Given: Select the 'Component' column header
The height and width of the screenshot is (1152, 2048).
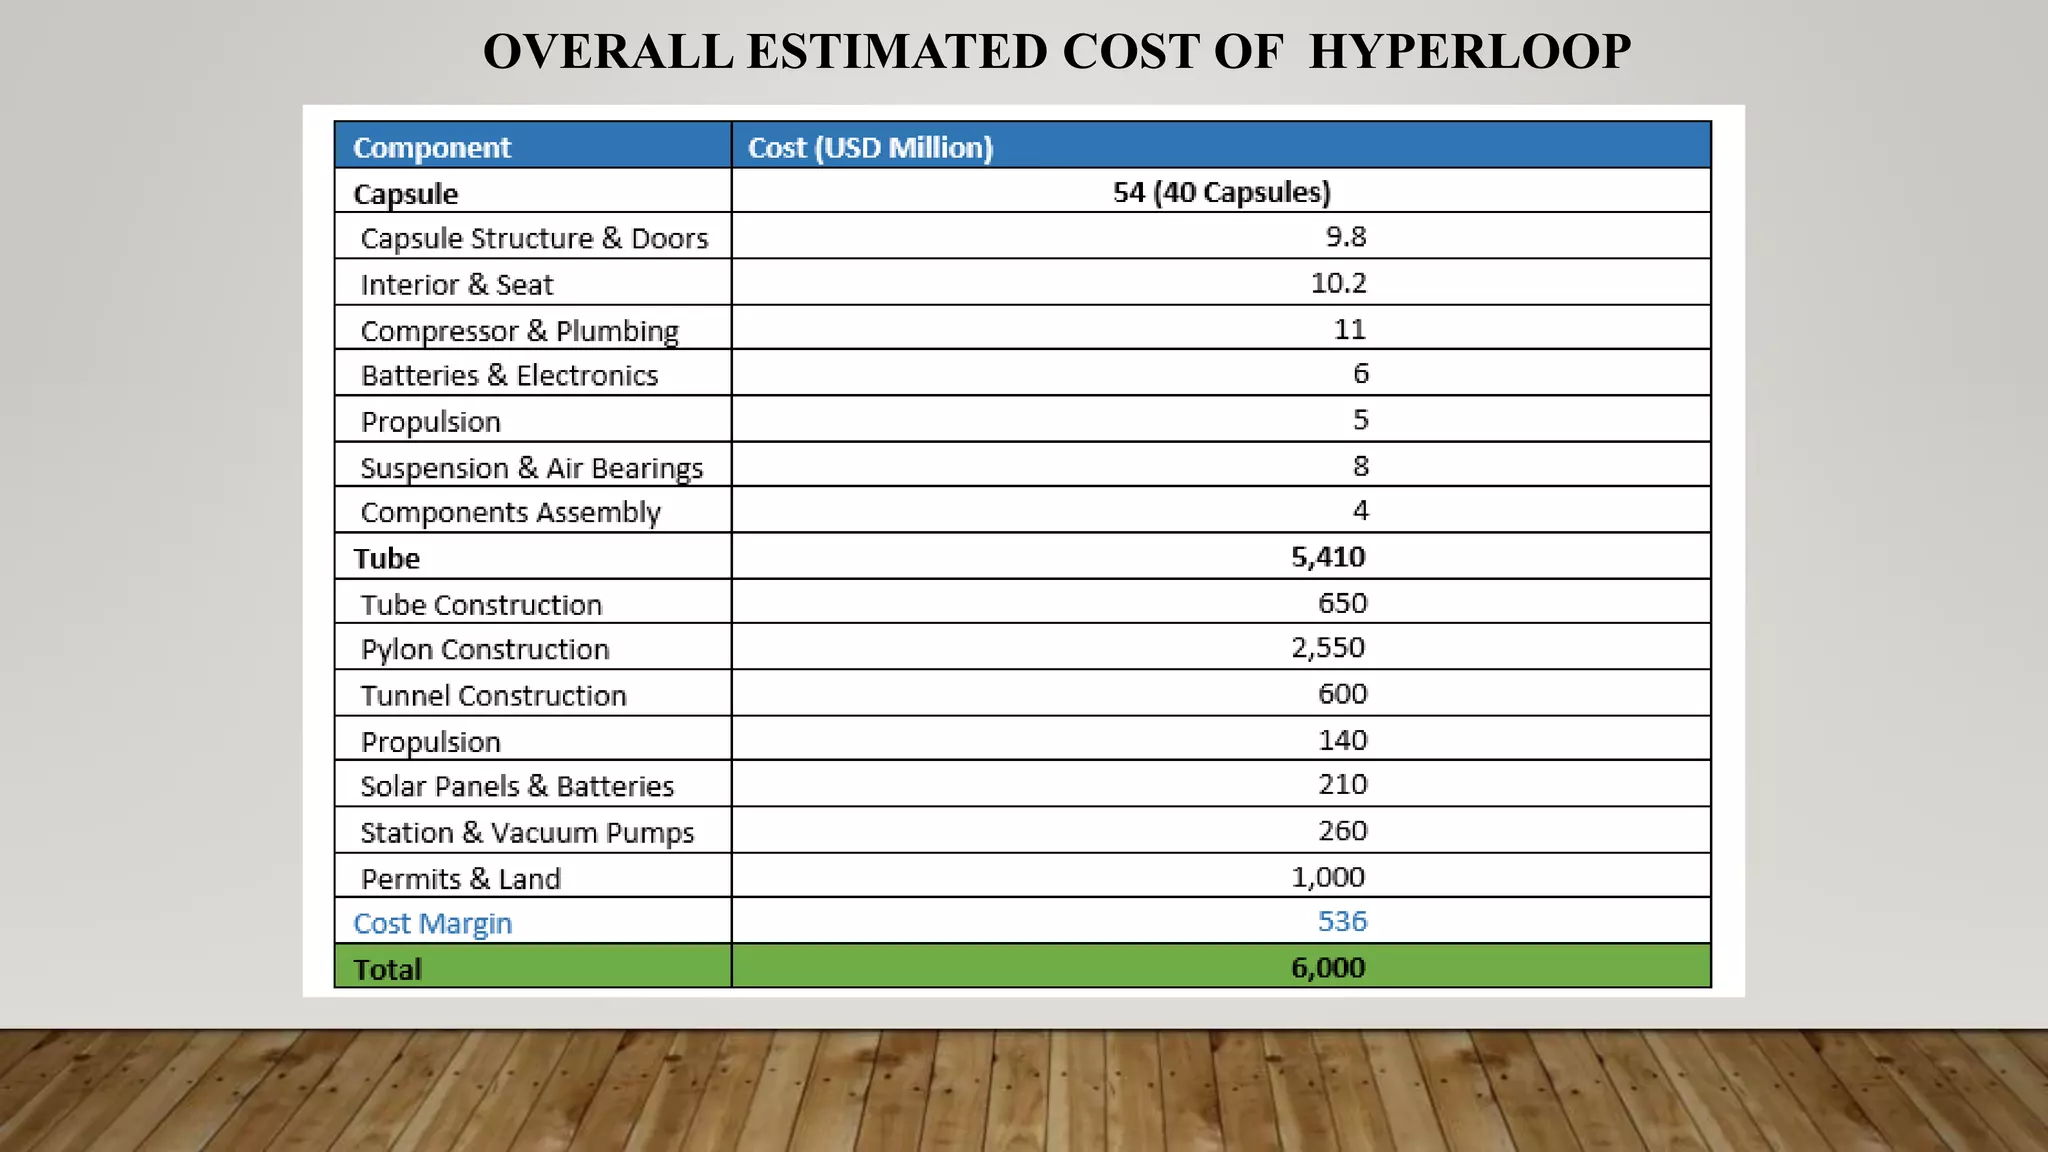Looking at the screenshot, I should (432, 147).
